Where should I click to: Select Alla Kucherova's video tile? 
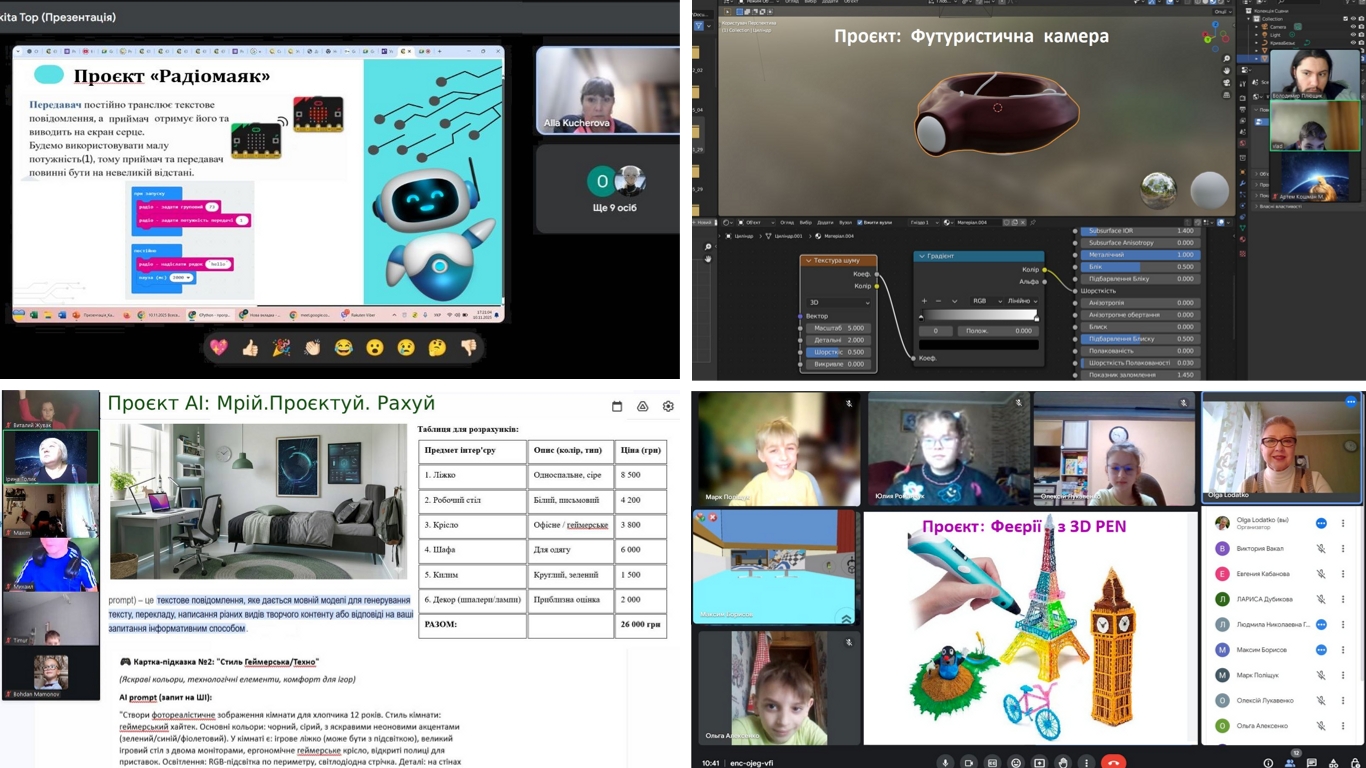click(x=607, y=90)
